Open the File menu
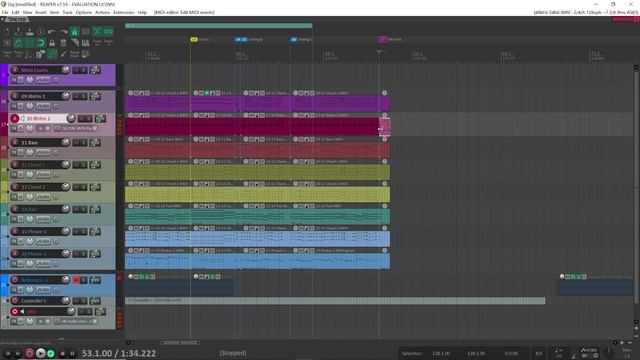Viewport: 640px width, 360px height. click(x=5, y=12)
